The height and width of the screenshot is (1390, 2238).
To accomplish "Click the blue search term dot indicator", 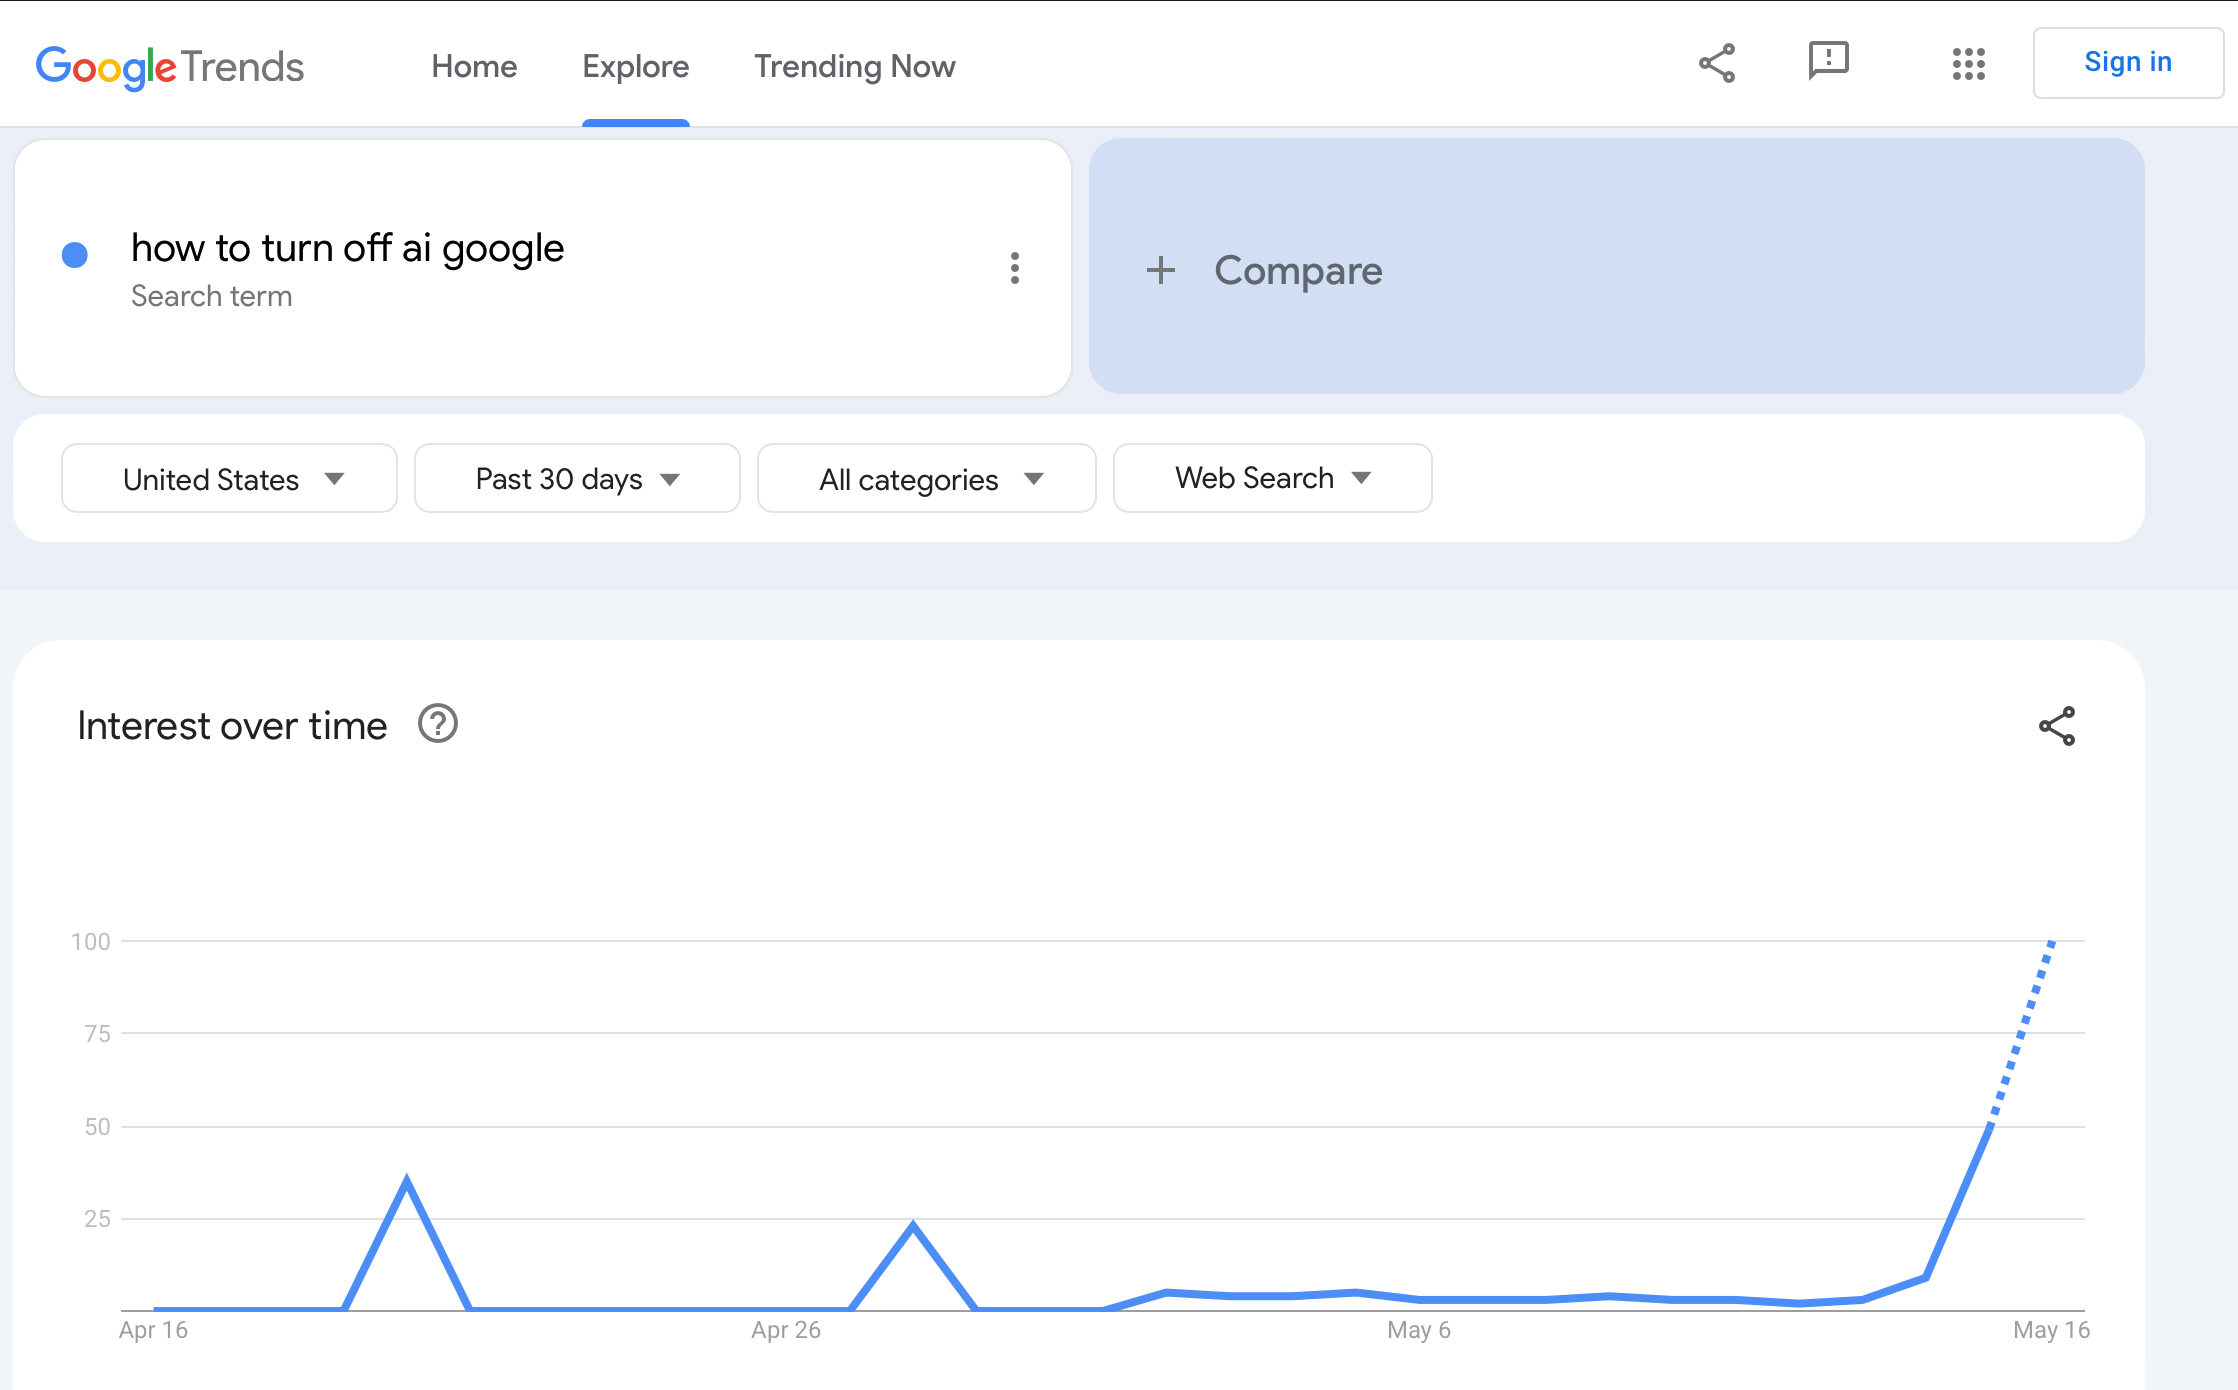I will pos(74,255).
